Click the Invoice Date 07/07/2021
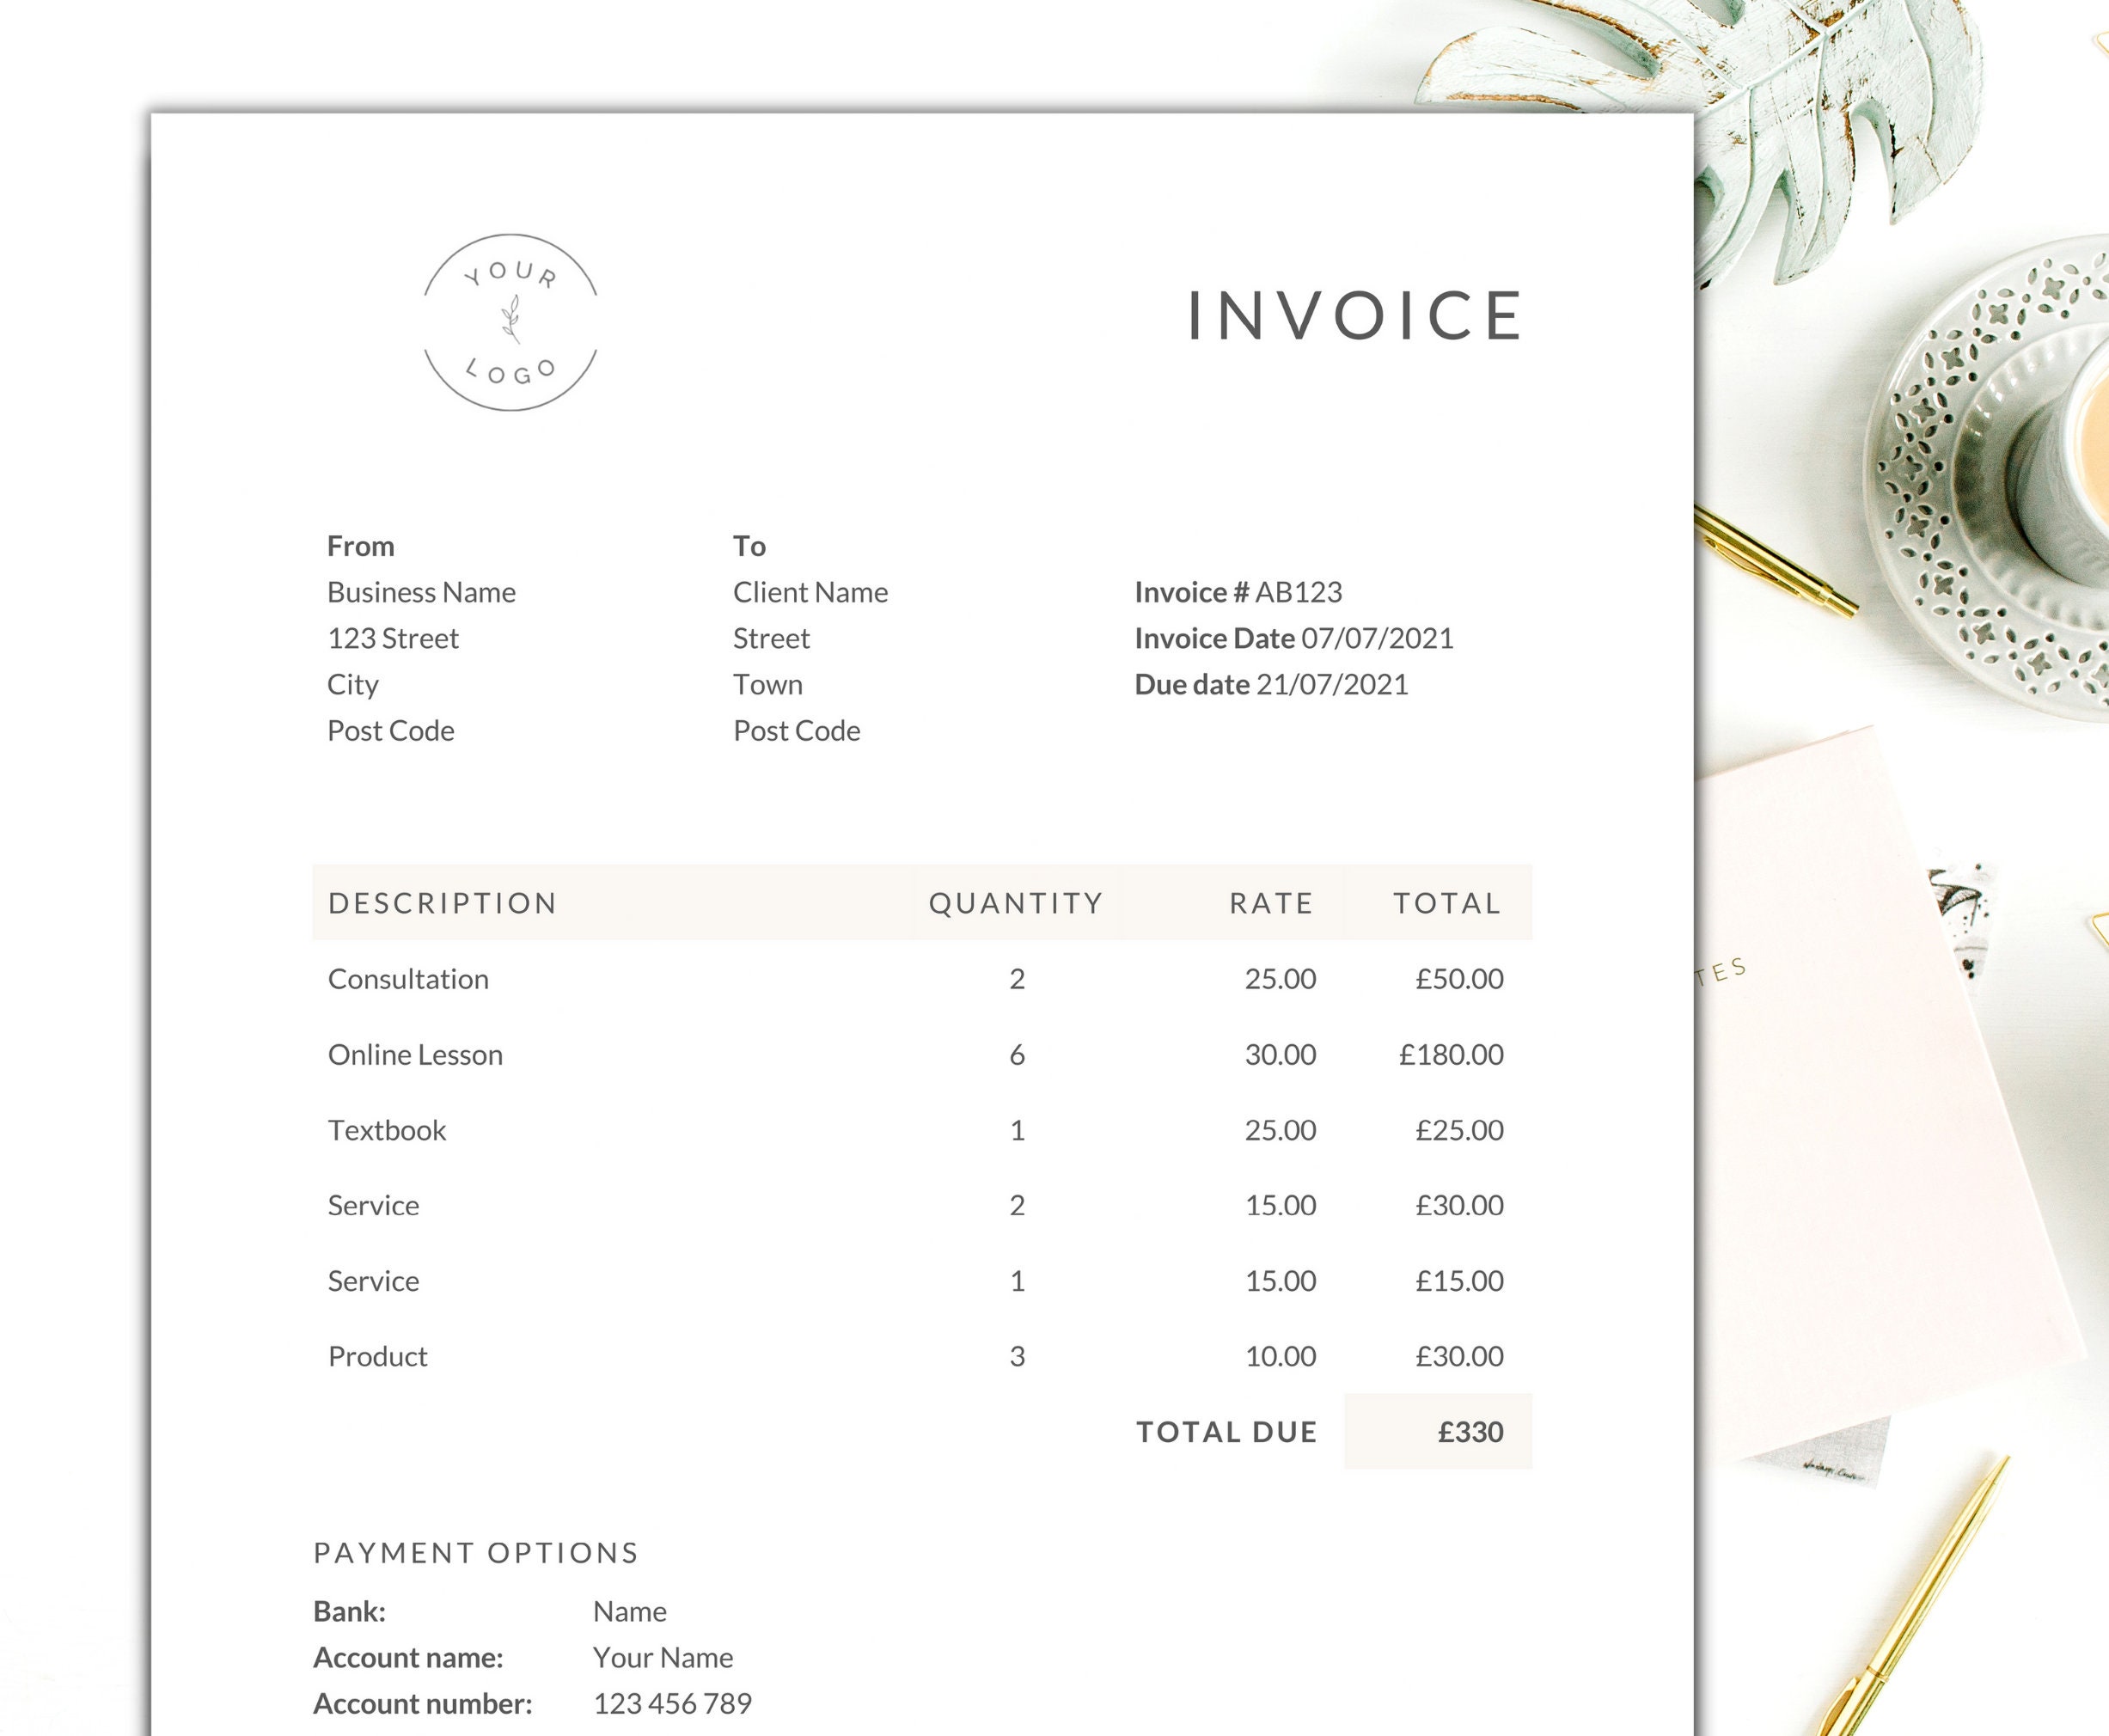Image resolution: width=2109 pixels, height=1736 pixels. tap(1294, 638)
